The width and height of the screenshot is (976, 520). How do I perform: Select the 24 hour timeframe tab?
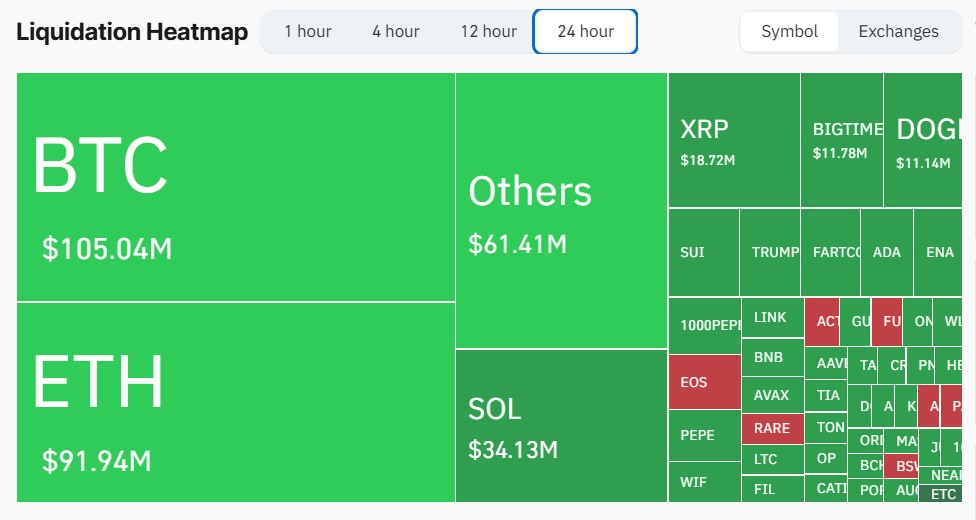tap(585, 31)
